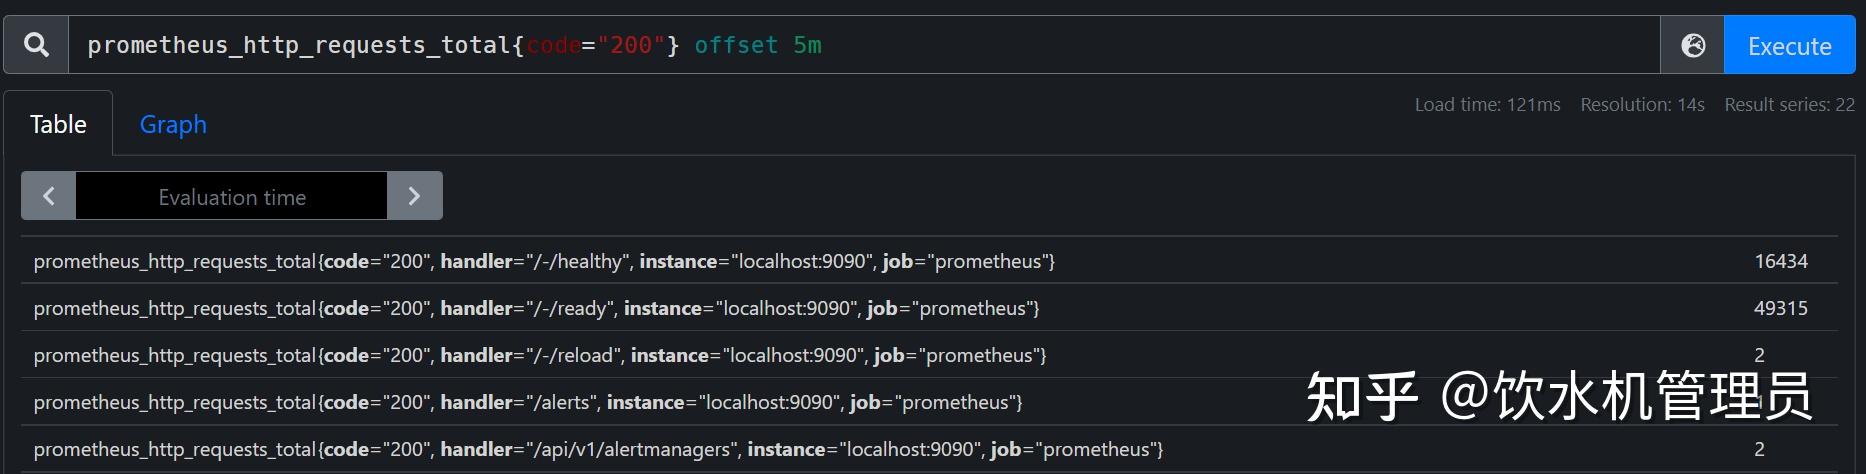Select the /-/healthy handler result series
This screenshot has height=474, width=1866.
[x=544, y=261]
